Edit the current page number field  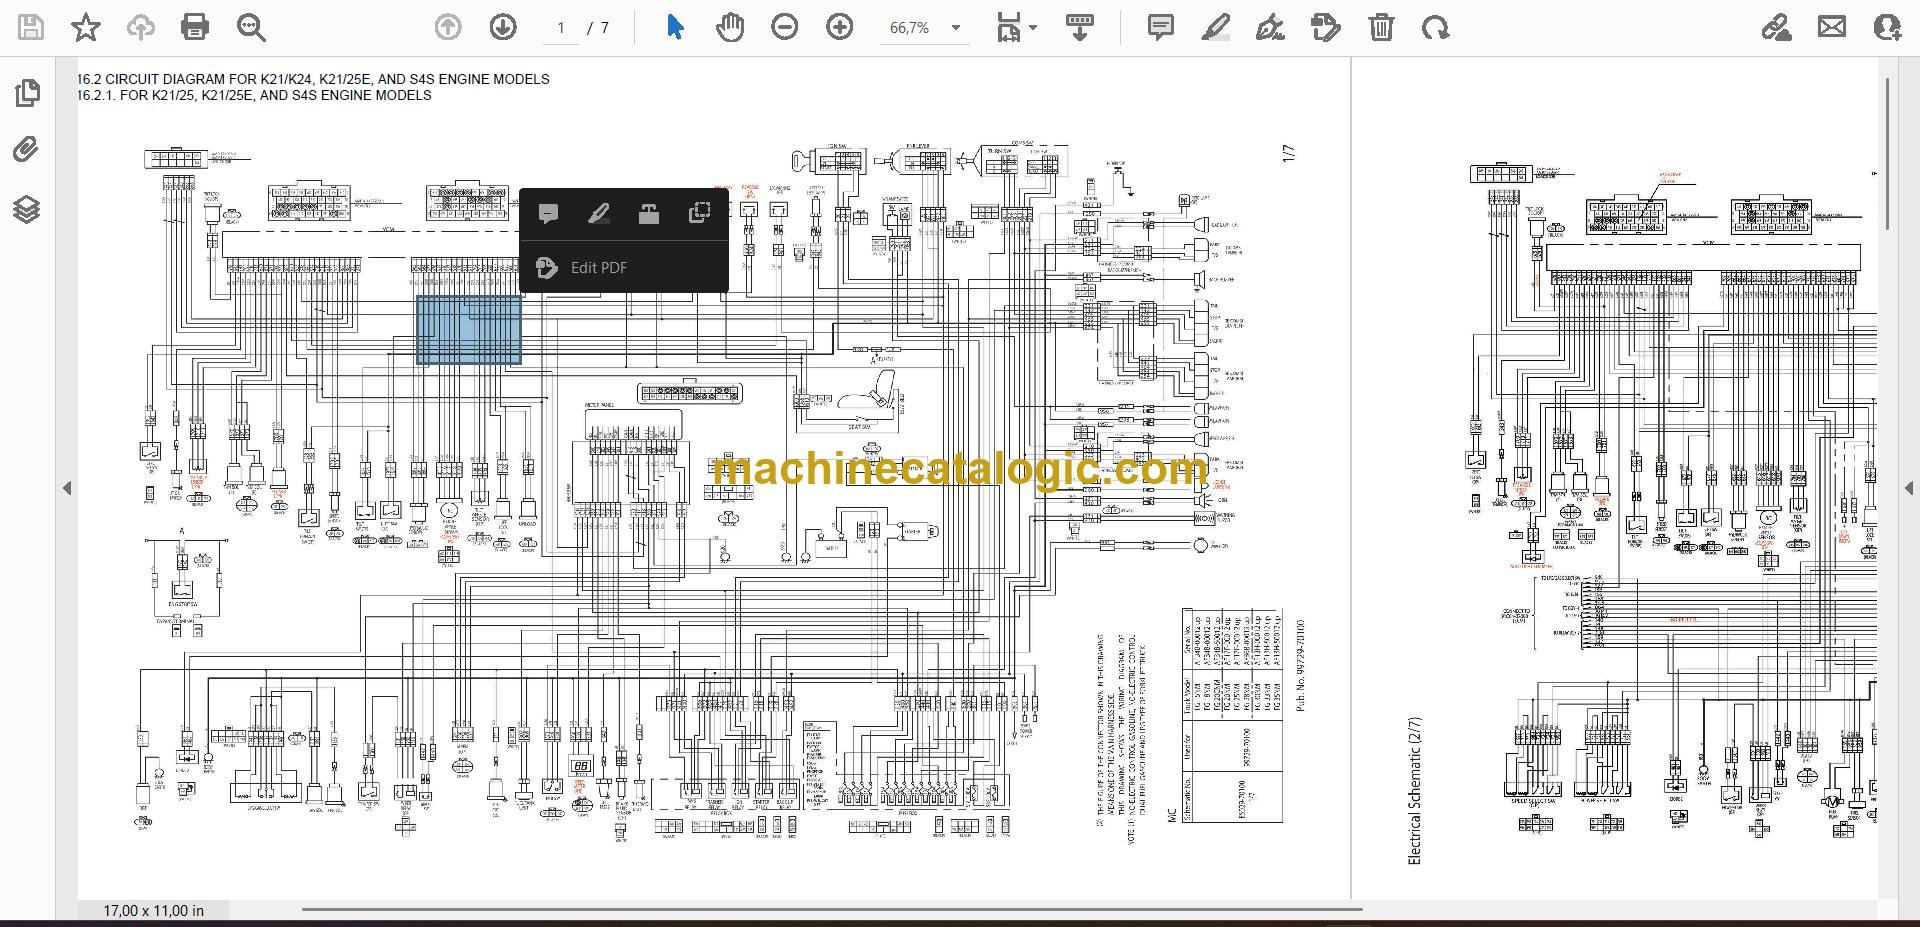click(561, 28)
